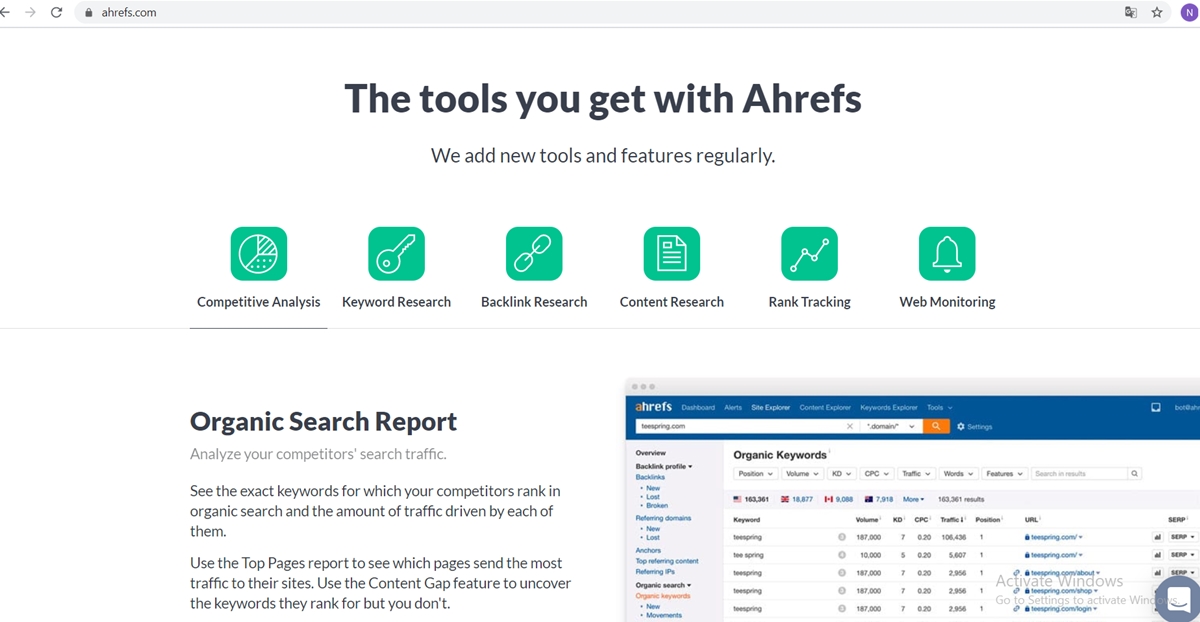Click the Organic keywords sidebar link
The width and height of the screenshot is (1200, 622).
click(663, 596)
